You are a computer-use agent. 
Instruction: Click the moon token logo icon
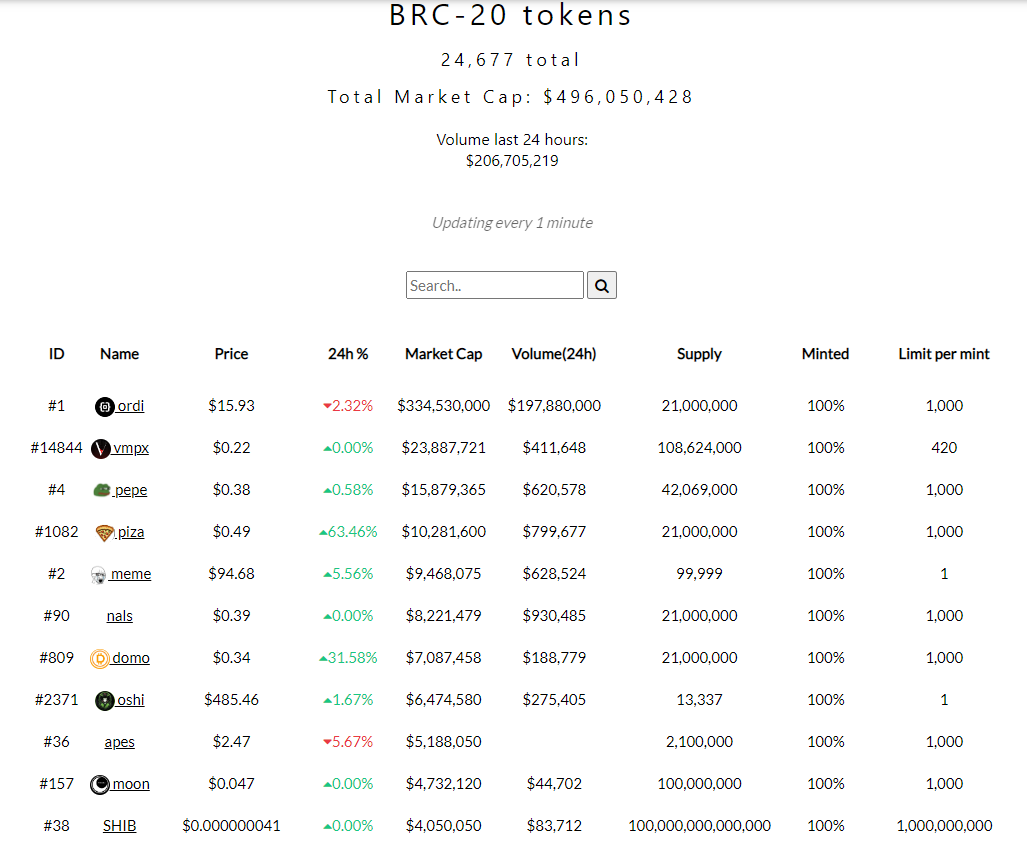(x=100, y=784)
